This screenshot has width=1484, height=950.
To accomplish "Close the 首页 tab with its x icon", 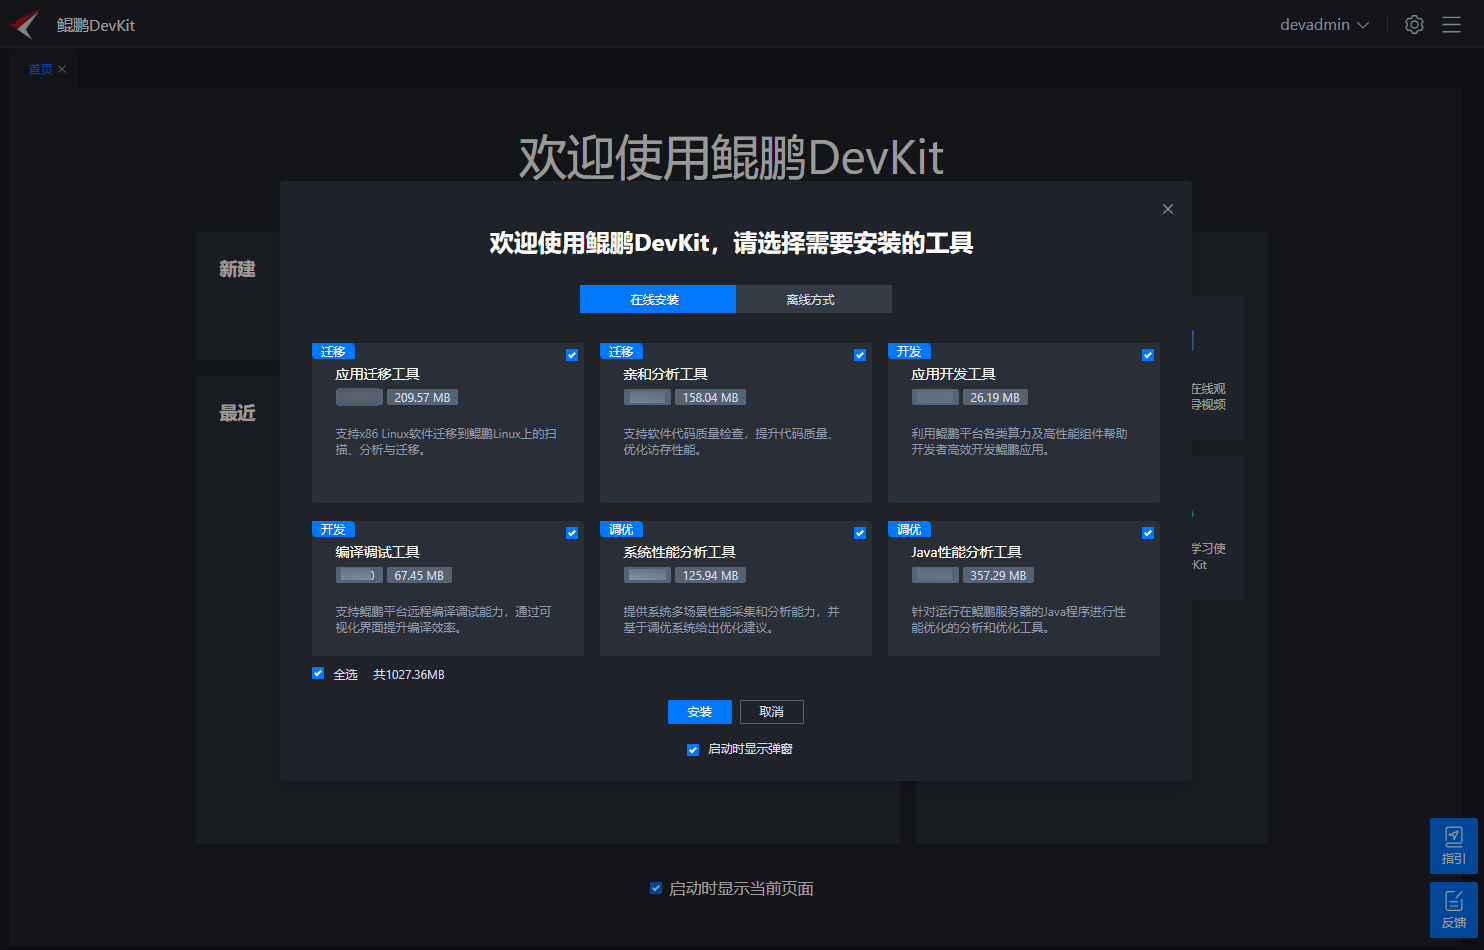I will point(62,69).
